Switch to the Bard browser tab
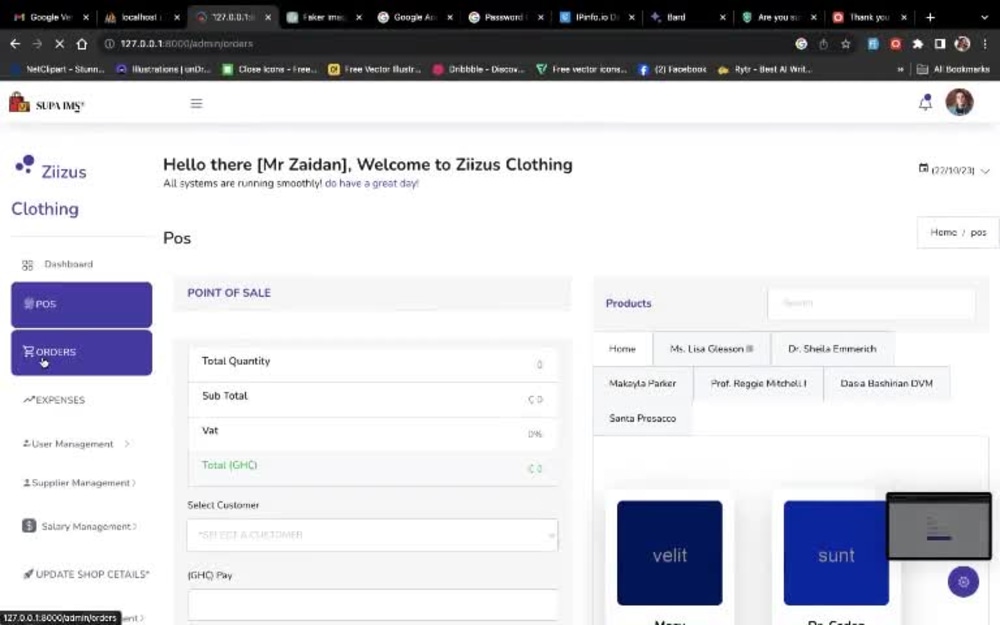Image resolution: width=1000 pixels, height=625 pixels. click(686, 17)
